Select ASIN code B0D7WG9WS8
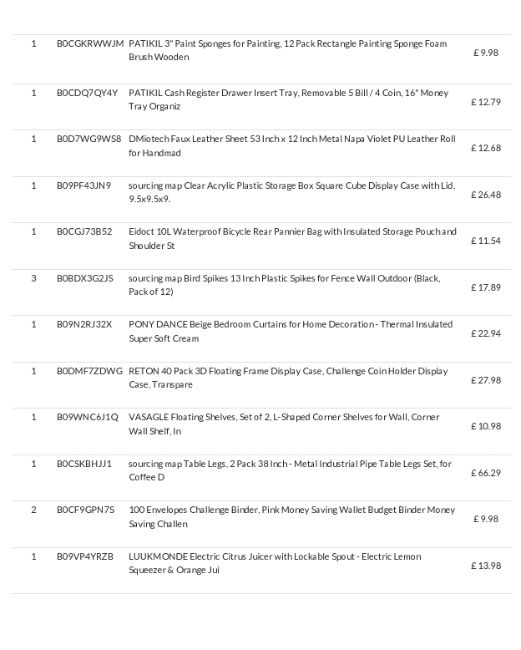 click(x=89, y=139)
